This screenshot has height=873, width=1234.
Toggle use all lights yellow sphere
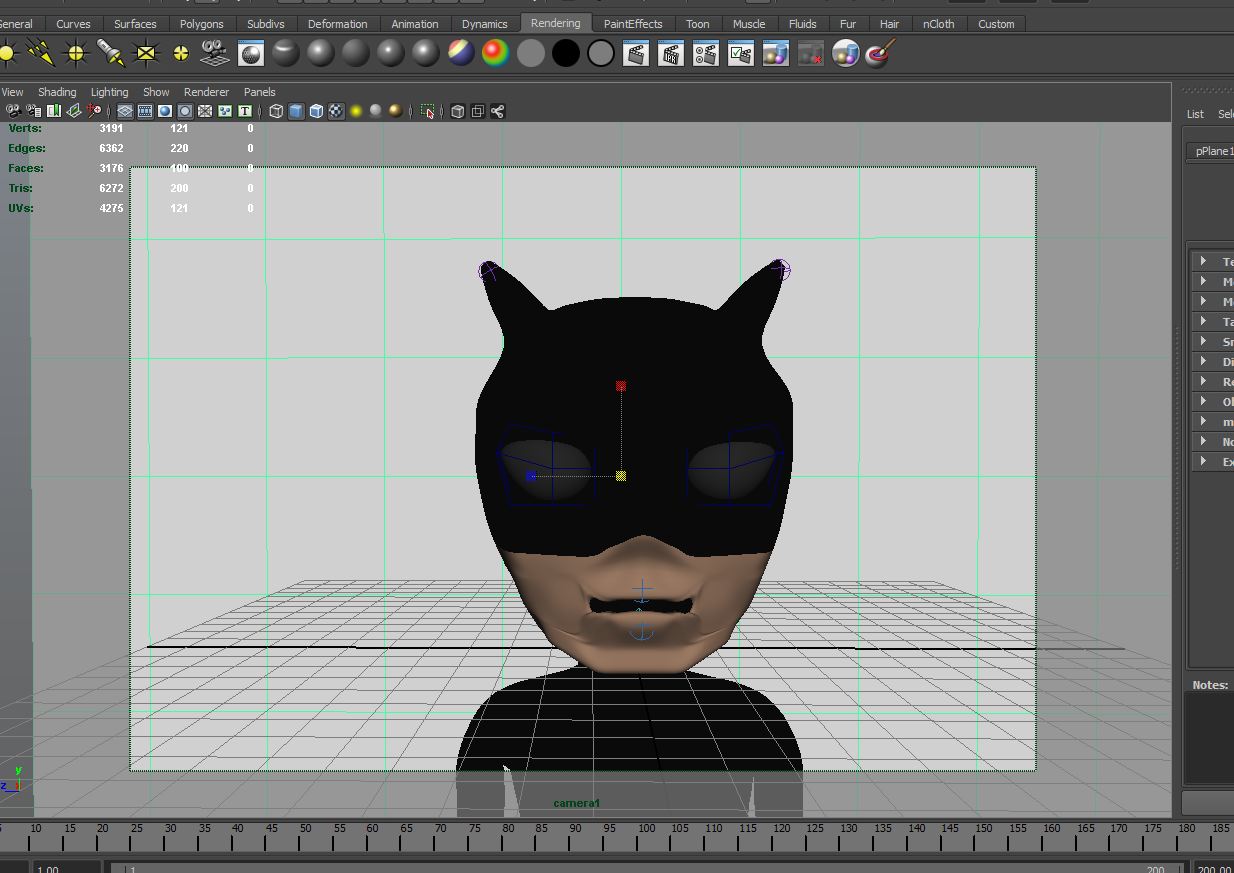pyautogui.click(x=356, y=111)
